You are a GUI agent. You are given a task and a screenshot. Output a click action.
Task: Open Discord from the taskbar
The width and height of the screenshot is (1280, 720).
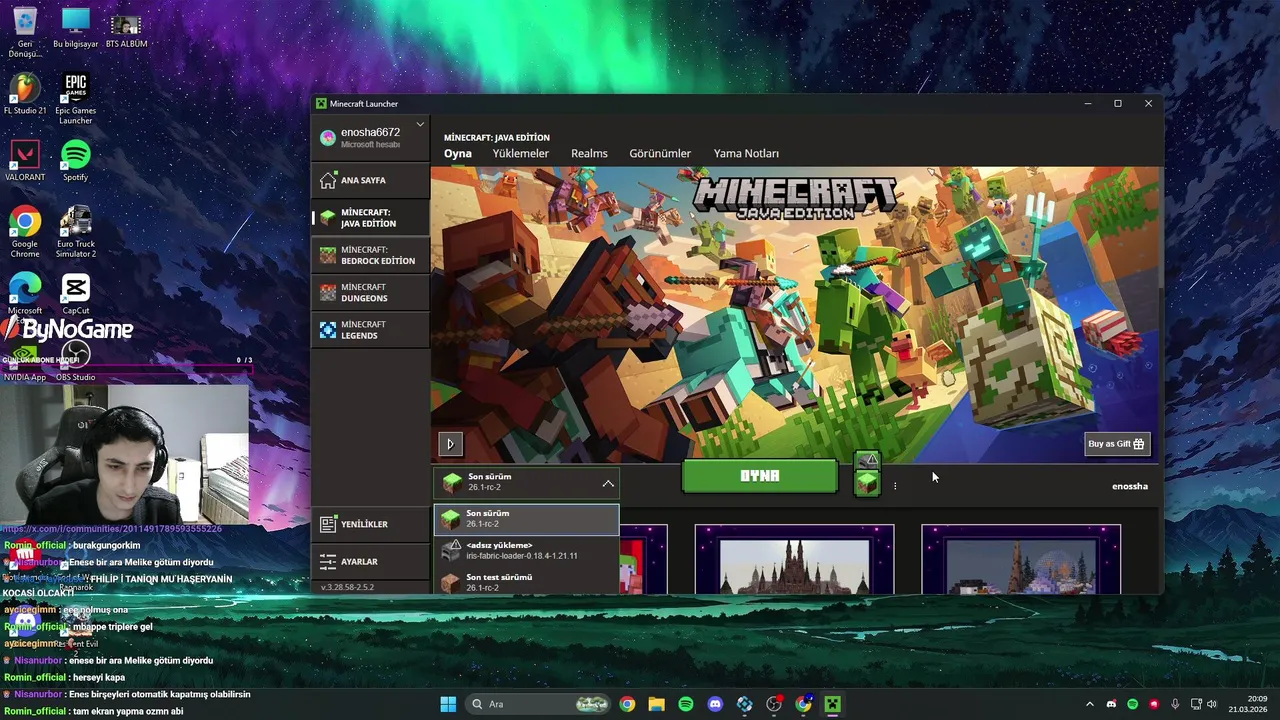pos(715,704)
